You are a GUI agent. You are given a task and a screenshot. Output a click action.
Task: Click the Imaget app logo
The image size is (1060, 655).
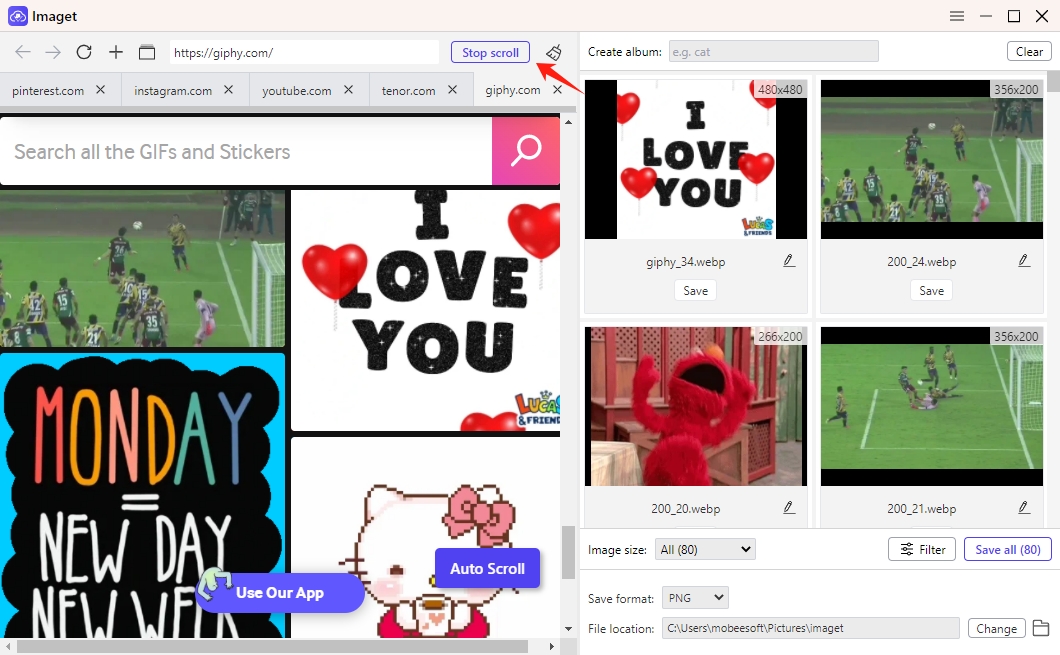tap(18, 16)
